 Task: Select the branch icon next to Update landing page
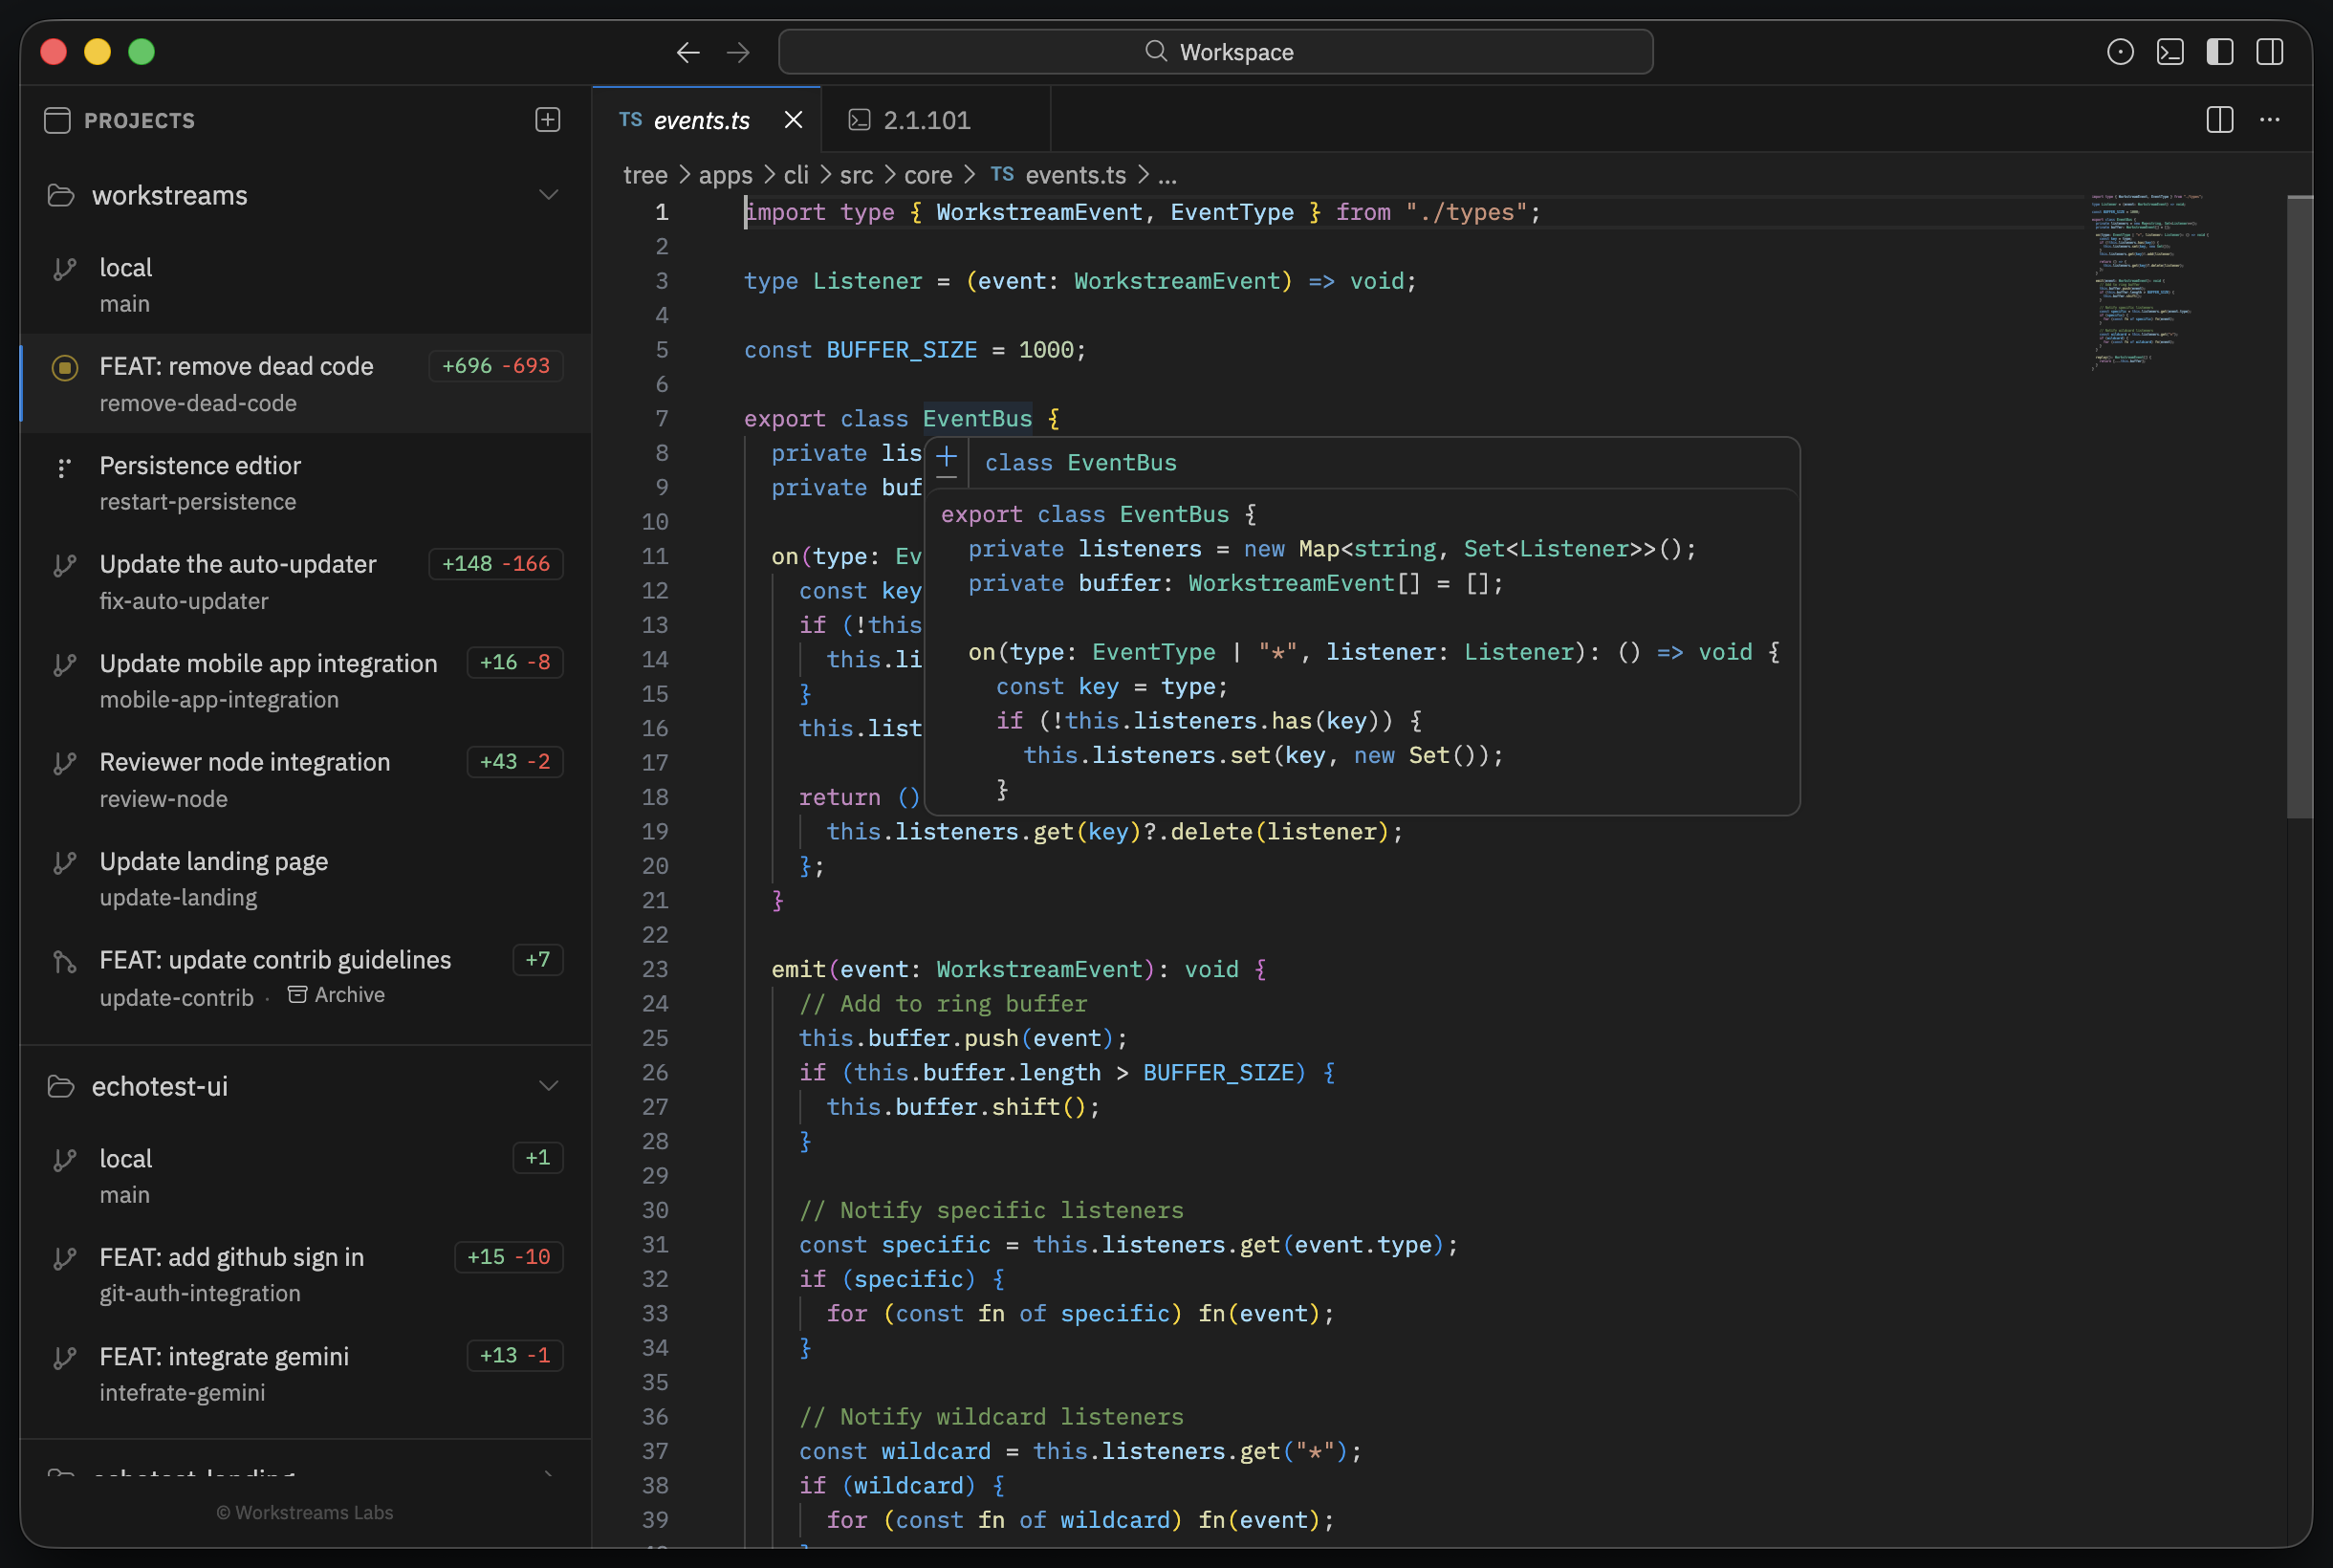[x=65, y=863]
